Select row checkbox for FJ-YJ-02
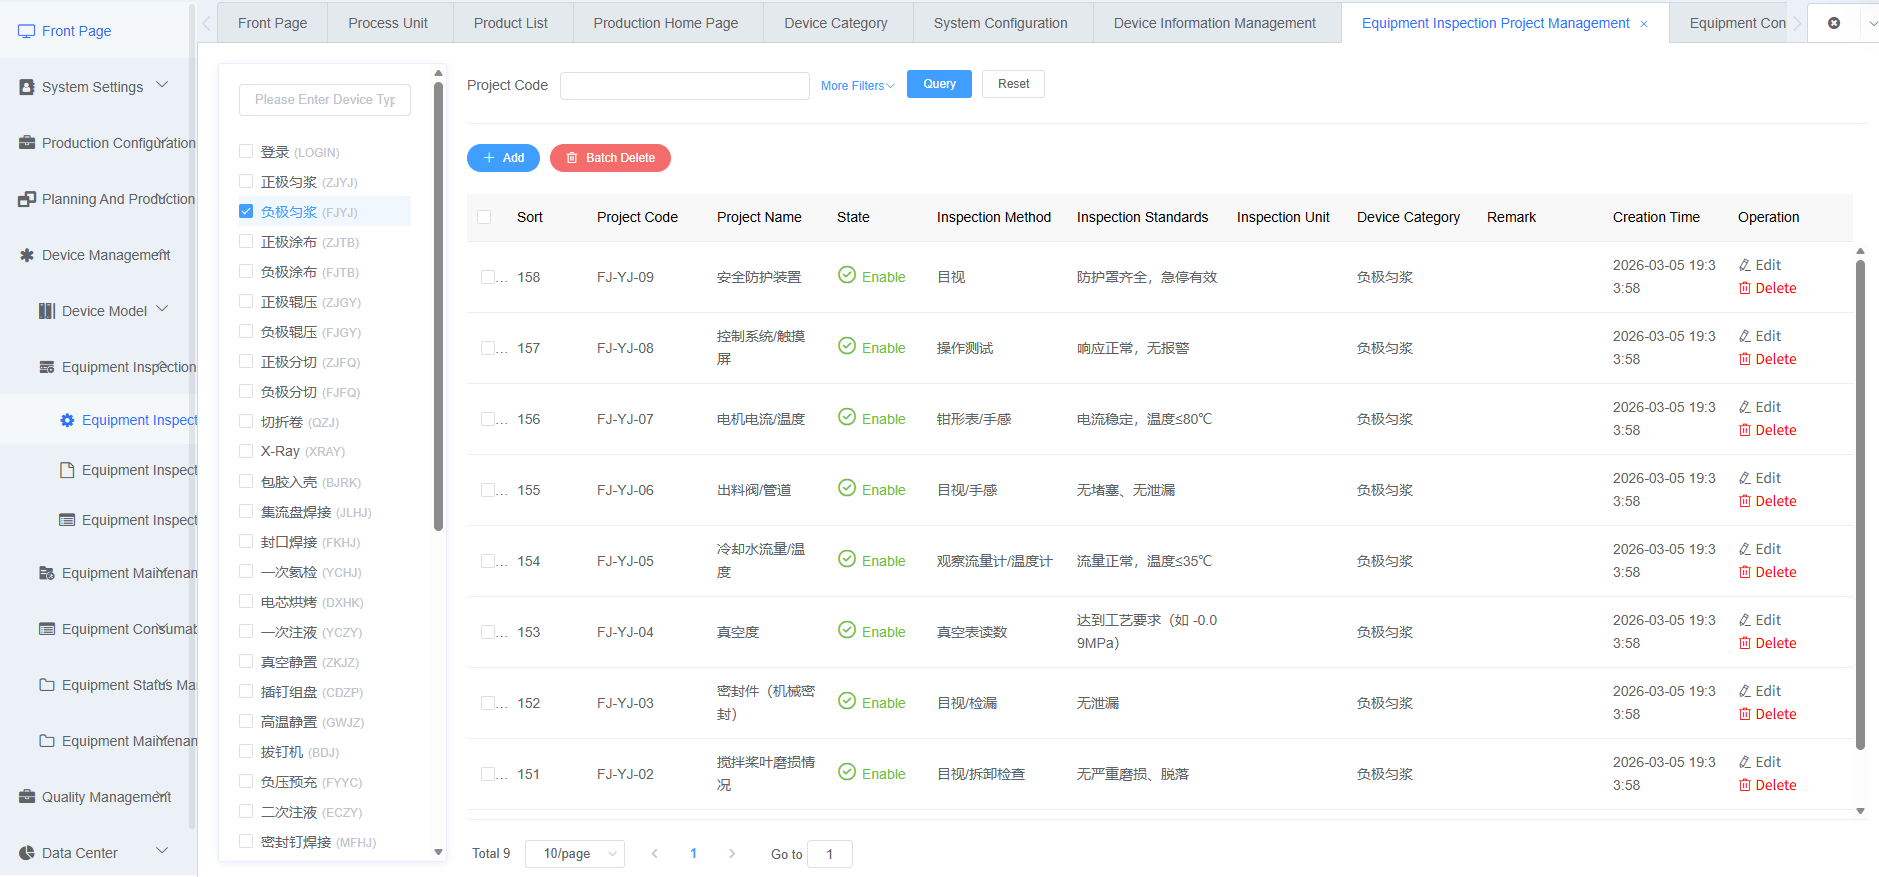This screenshot has width=1879, height=877. click(x=488, y=774)
